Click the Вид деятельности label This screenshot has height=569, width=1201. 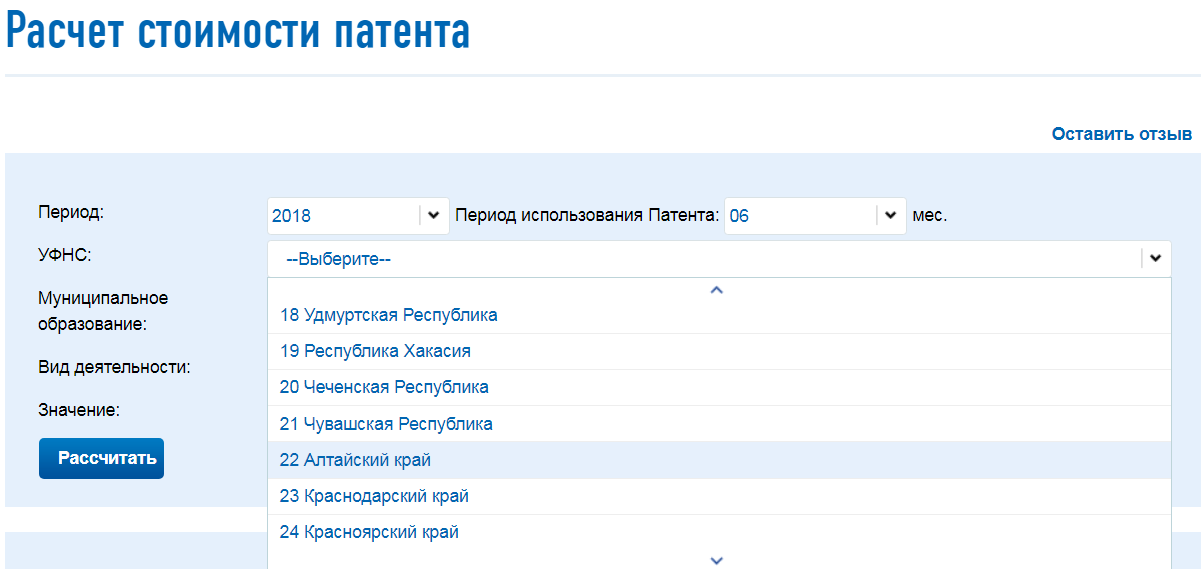pos(114,367)
